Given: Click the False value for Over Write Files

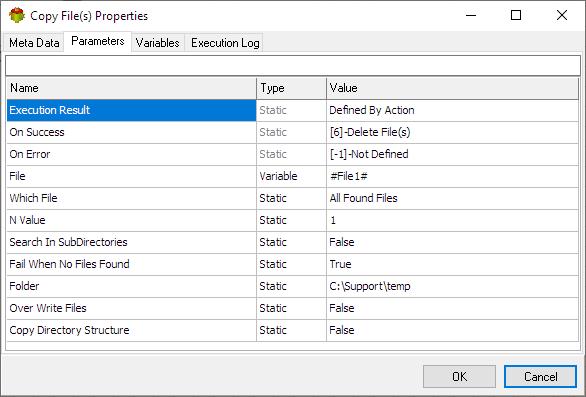Looking at the screenshot, I should pos(453,308).
